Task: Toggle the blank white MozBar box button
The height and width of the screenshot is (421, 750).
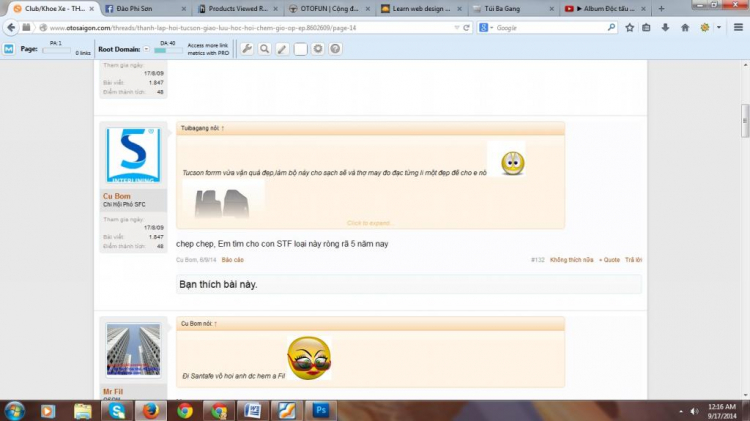Action: coord(300,49)
